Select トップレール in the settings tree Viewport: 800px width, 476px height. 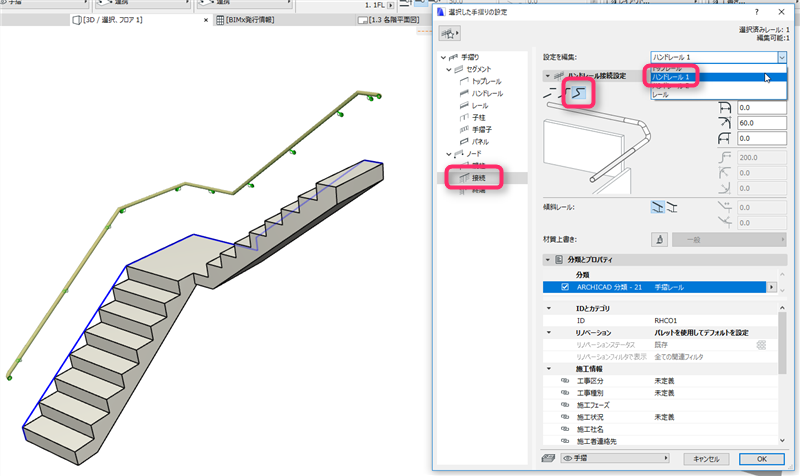click(486, 81)
